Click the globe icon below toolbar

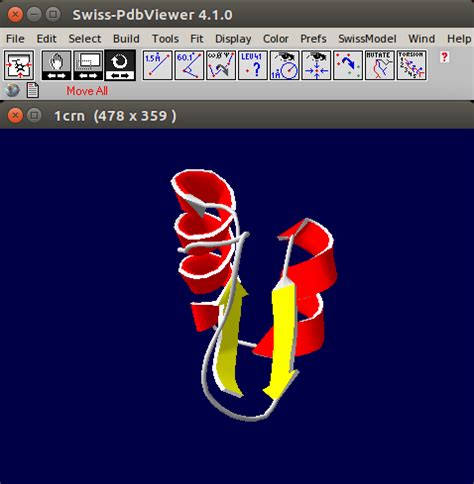click(x=12, y=90)
